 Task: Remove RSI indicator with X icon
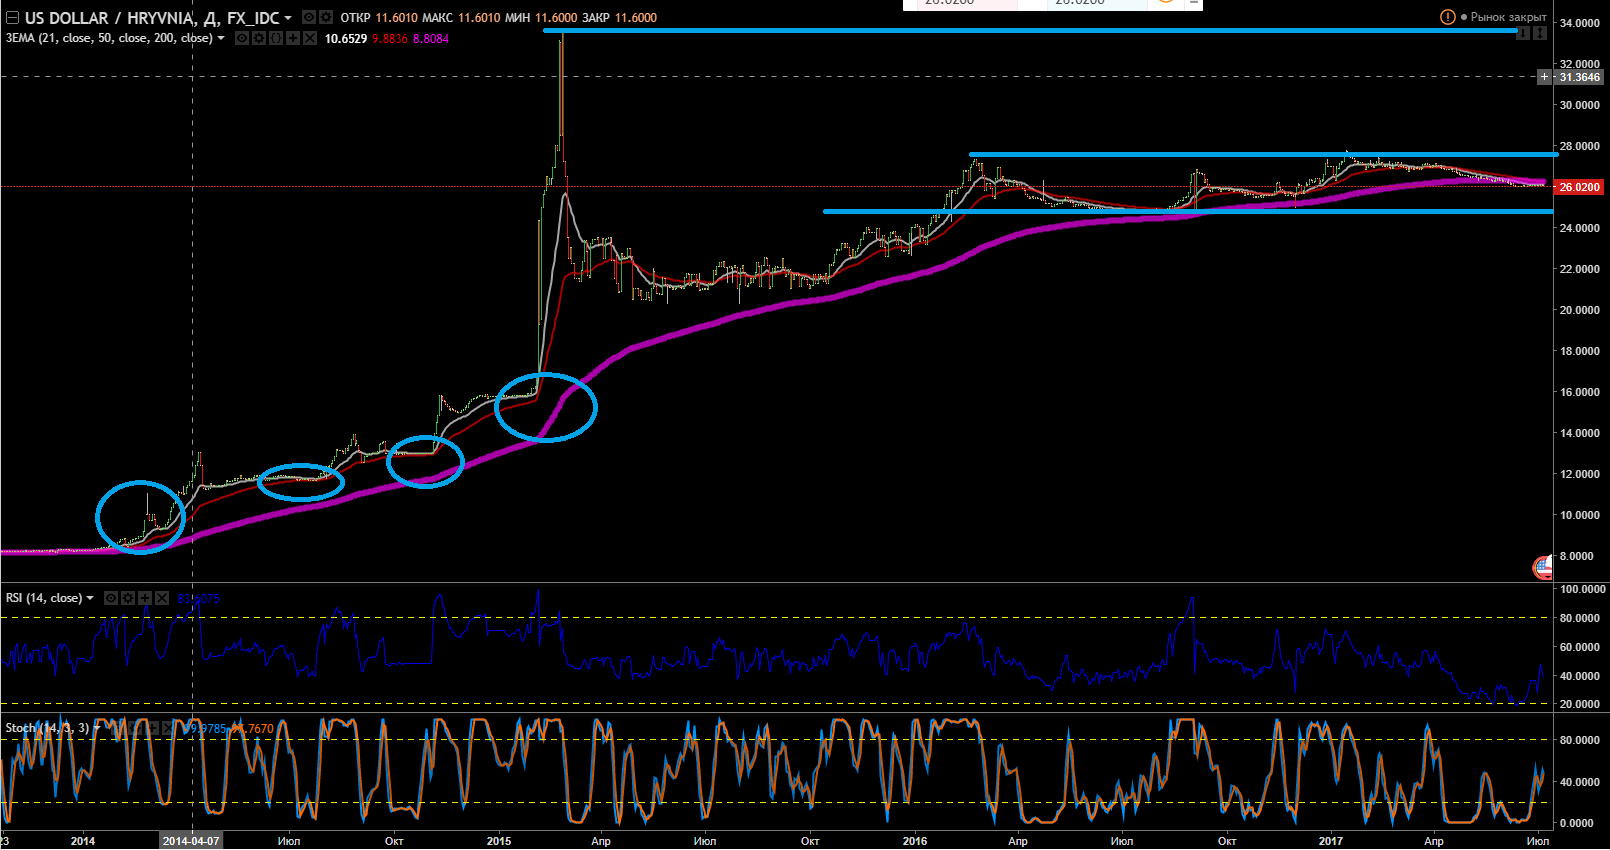(162, 598)
